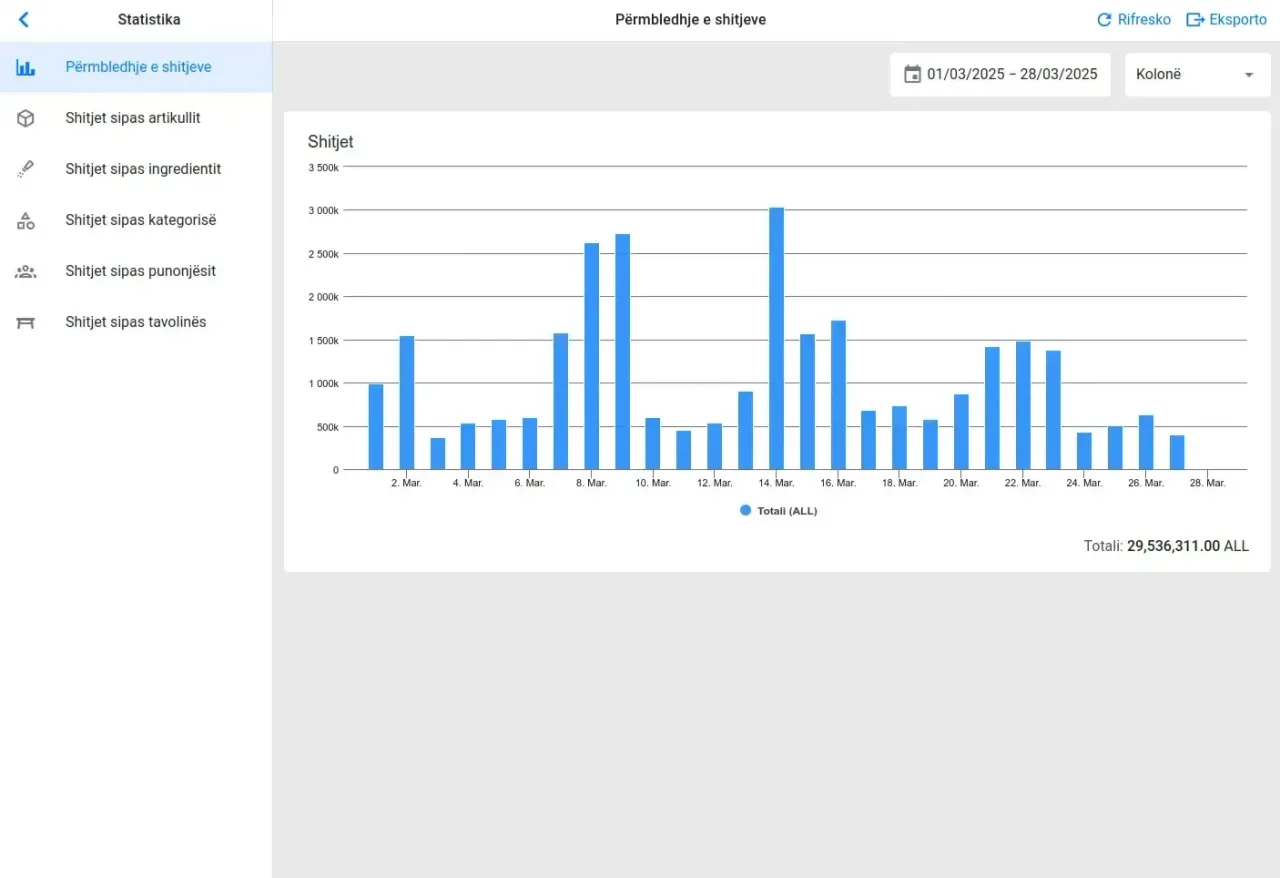This screenshot has height=878, width=1280.
Task: Click the calendar icon in the date range field
Action: tap(912, 74)
